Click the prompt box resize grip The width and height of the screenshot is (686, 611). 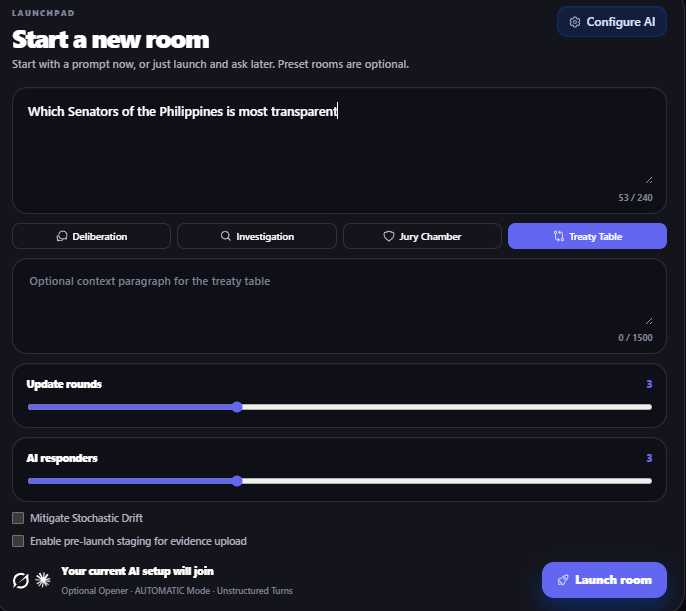pos(649,180)
